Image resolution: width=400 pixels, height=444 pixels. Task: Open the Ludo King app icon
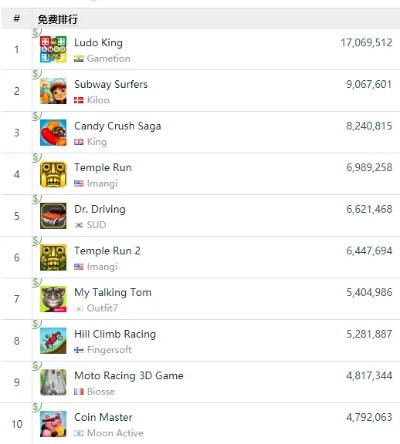tap(53, 49)
